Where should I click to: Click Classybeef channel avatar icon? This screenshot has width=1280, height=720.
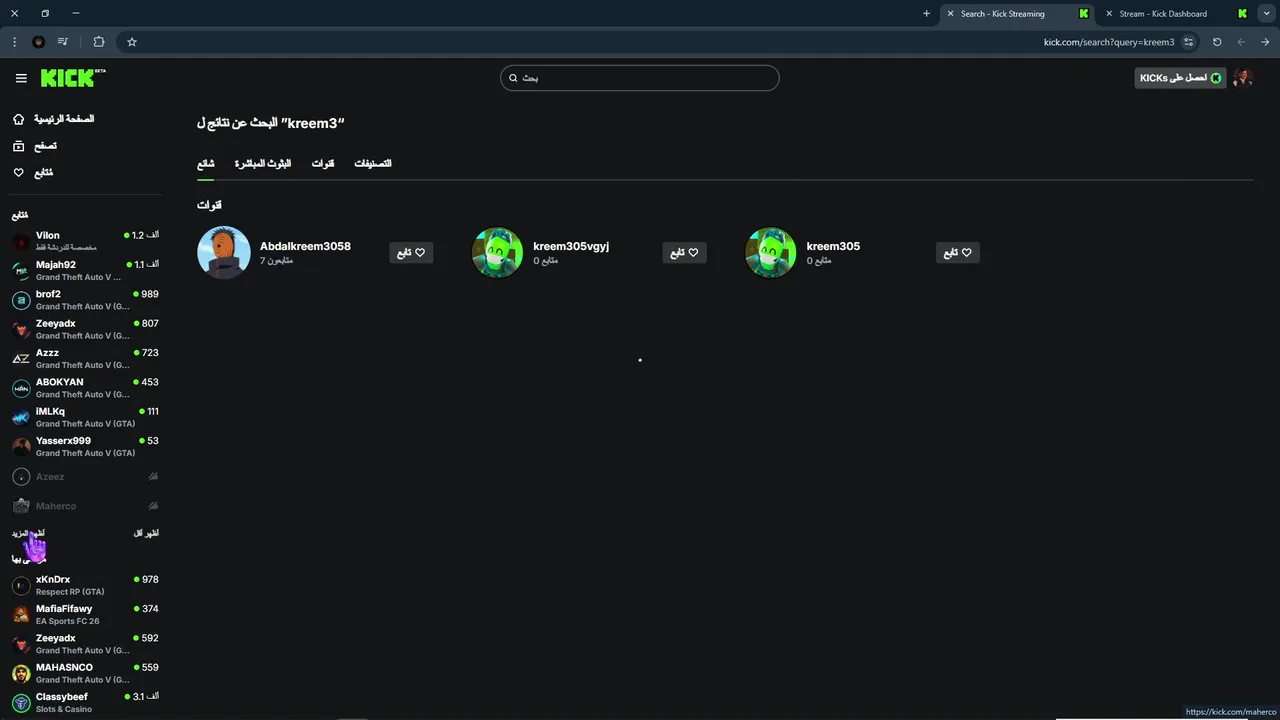(21, 703)
